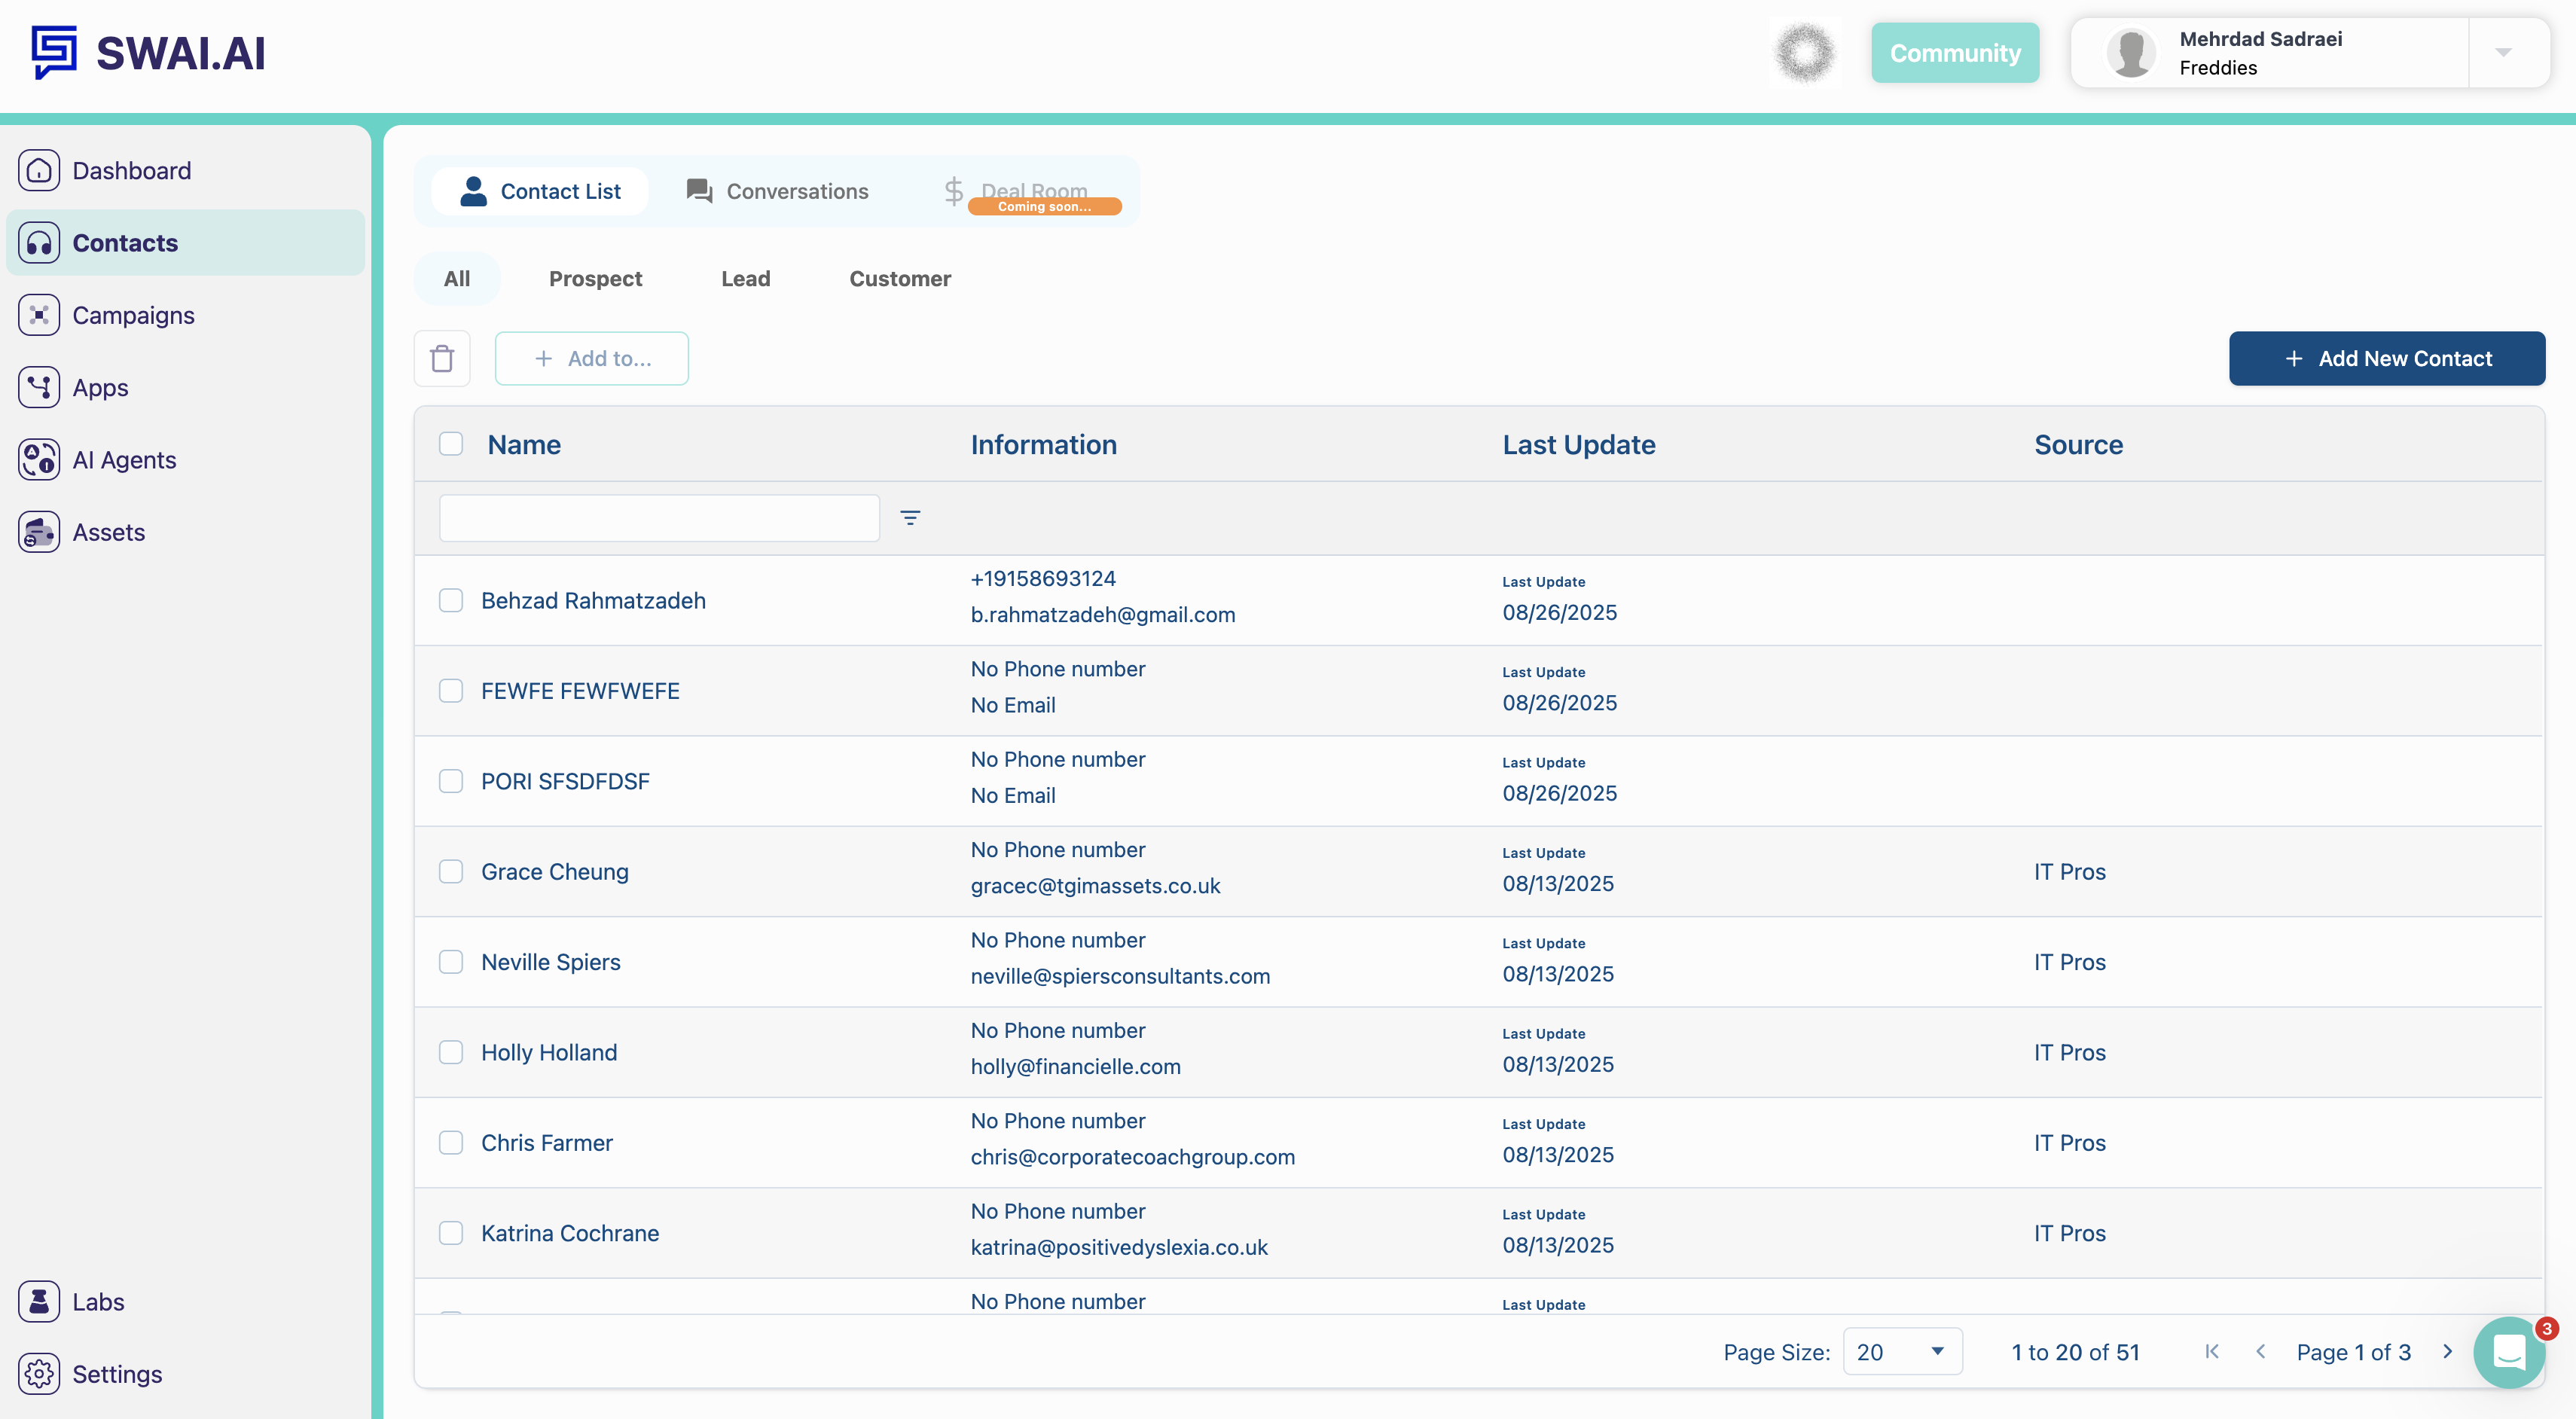This screenshot has width=2576, height=1419.
Task: Switch to the Contact List tab
Action: (x=540, y=191)
